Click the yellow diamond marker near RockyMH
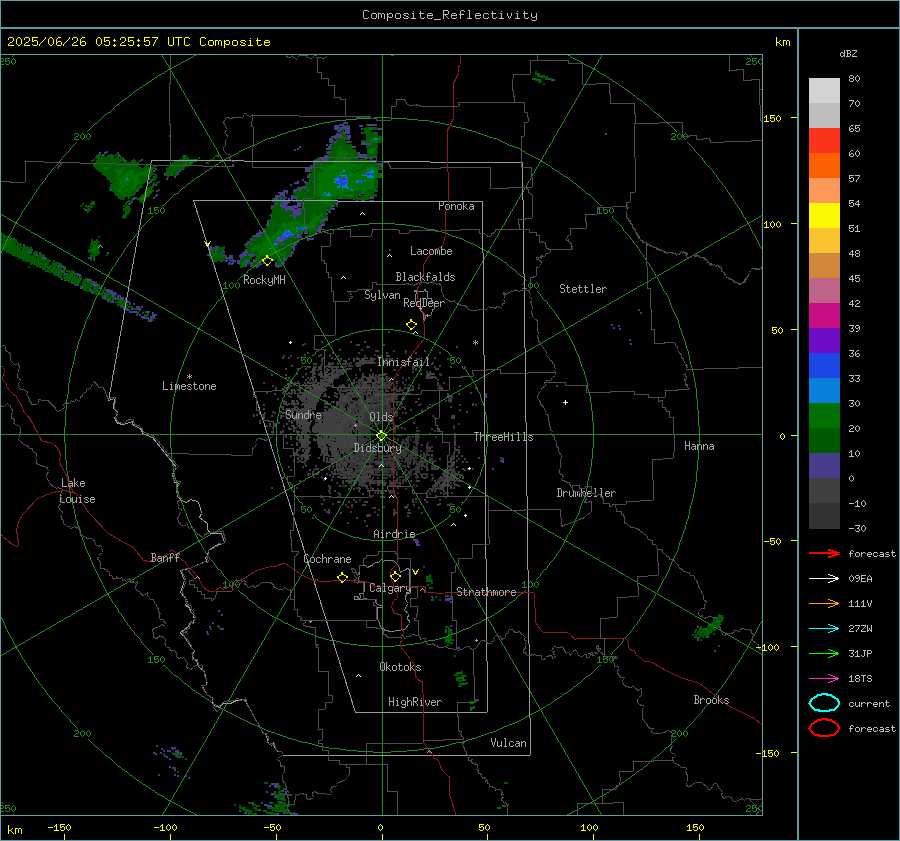Image resolution: width=900 pixels, height=841 pixels. click(267, 261)
